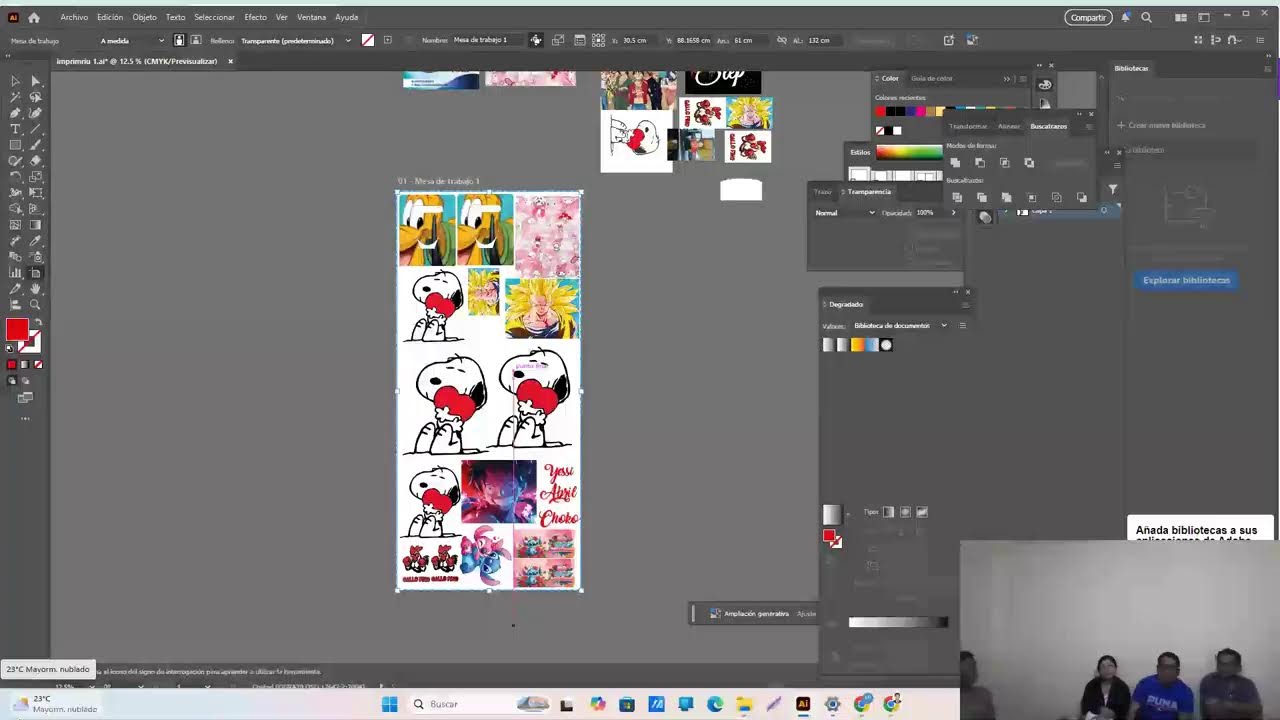Click Unite shape mode in Pathfinder
The width and height of the screenshot is (1280, 720).
click(955, 162)
